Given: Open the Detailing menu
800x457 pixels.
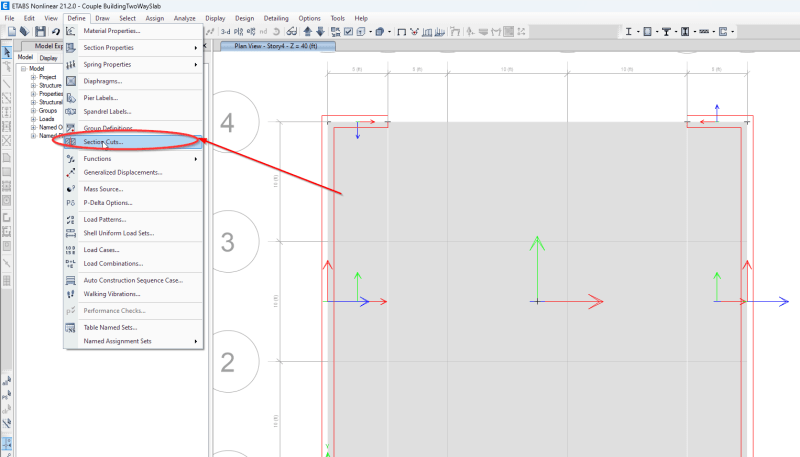Looking at the screenshot, I should [x=276, y=18].
